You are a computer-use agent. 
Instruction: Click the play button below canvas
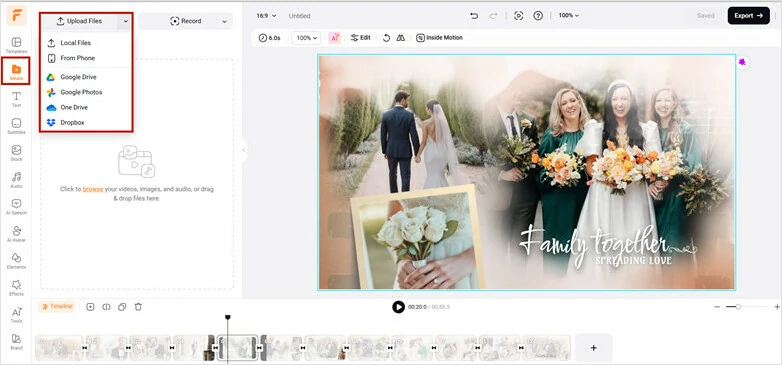(398, 307)
